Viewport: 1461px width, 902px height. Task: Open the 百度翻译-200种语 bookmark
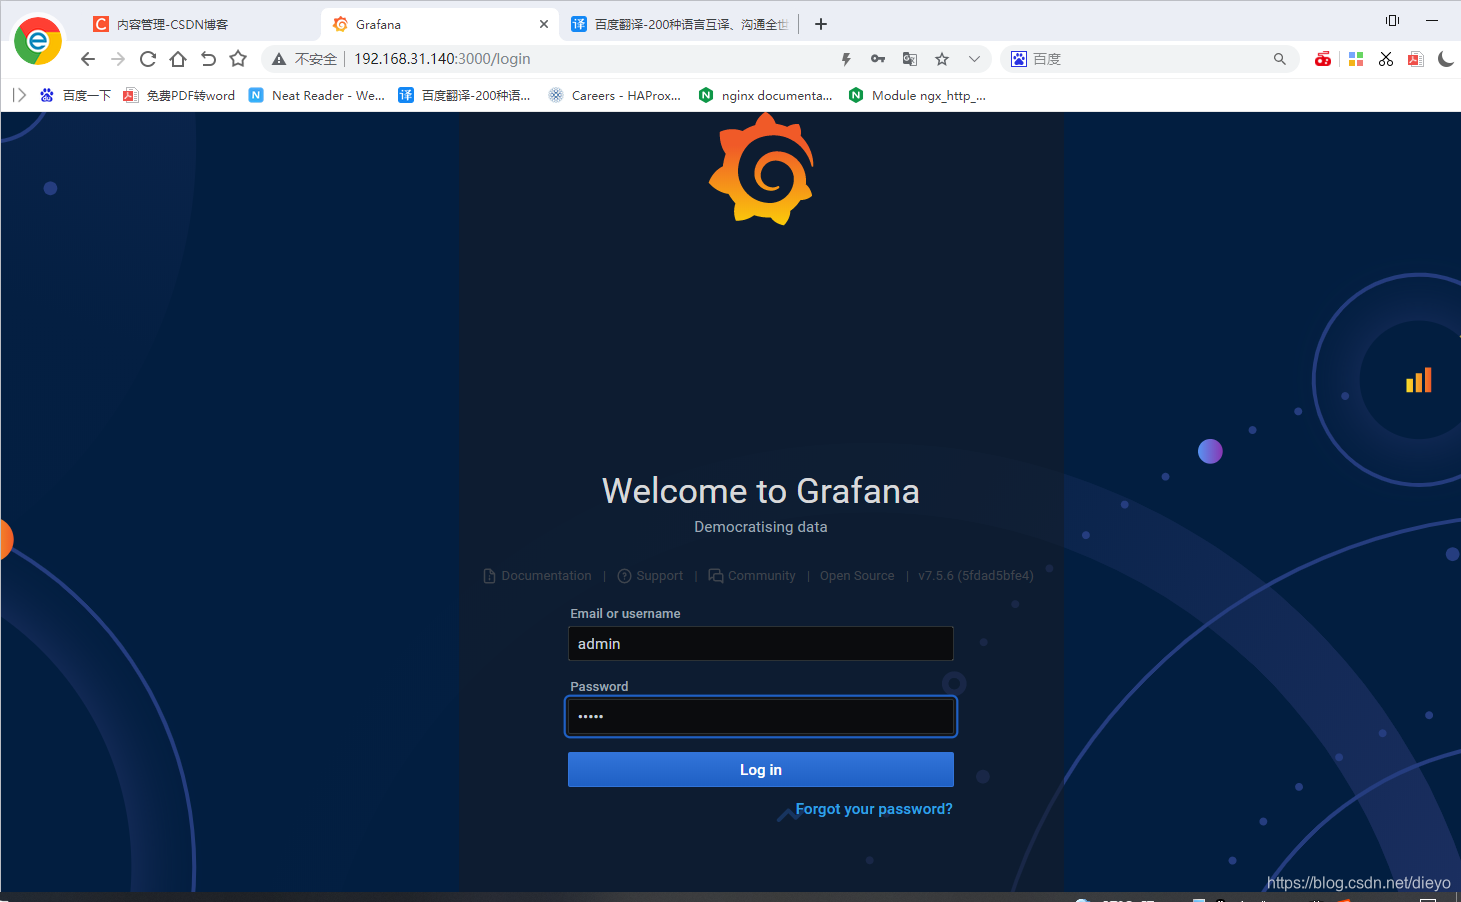pyautogui.click(x=464, y=95)
